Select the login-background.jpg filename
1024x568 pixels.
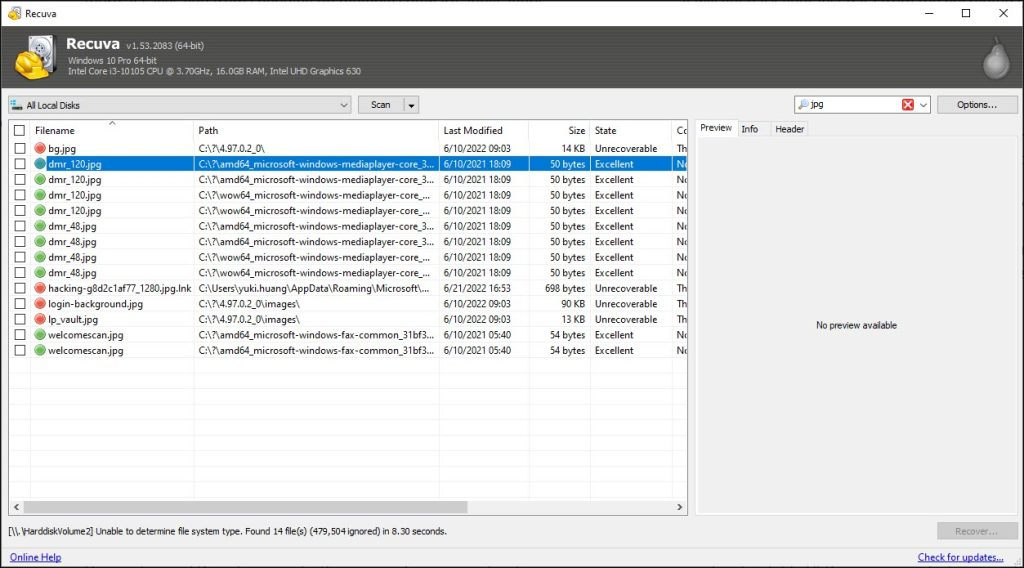95,304
